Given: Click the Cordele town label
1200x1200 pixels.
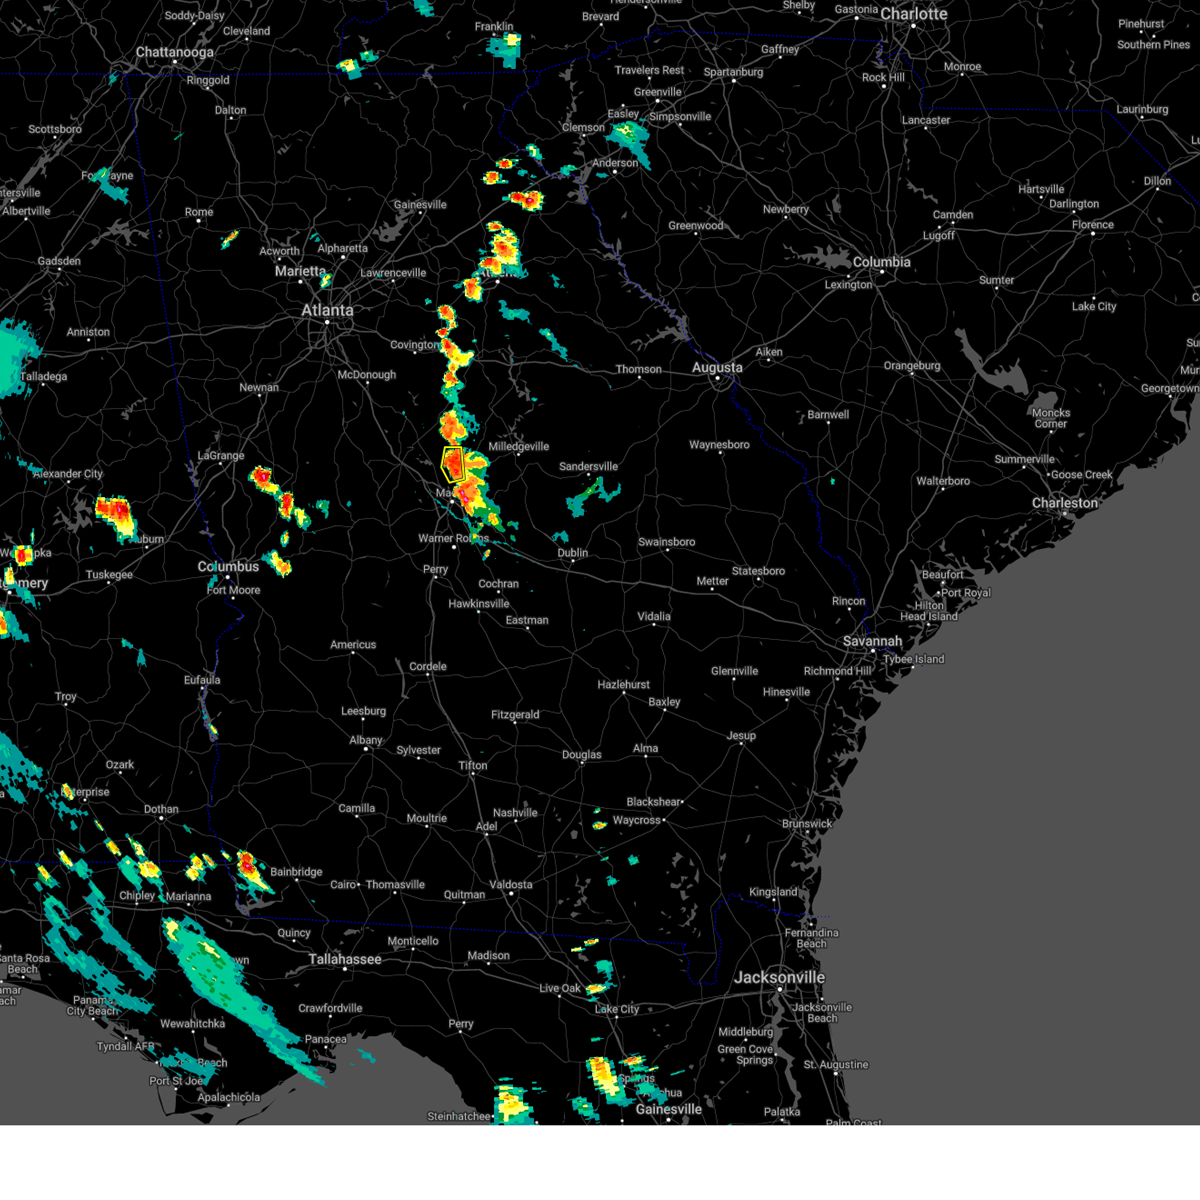Looking at the screenshot, I should pyautogui.click(x=428, y=667).
